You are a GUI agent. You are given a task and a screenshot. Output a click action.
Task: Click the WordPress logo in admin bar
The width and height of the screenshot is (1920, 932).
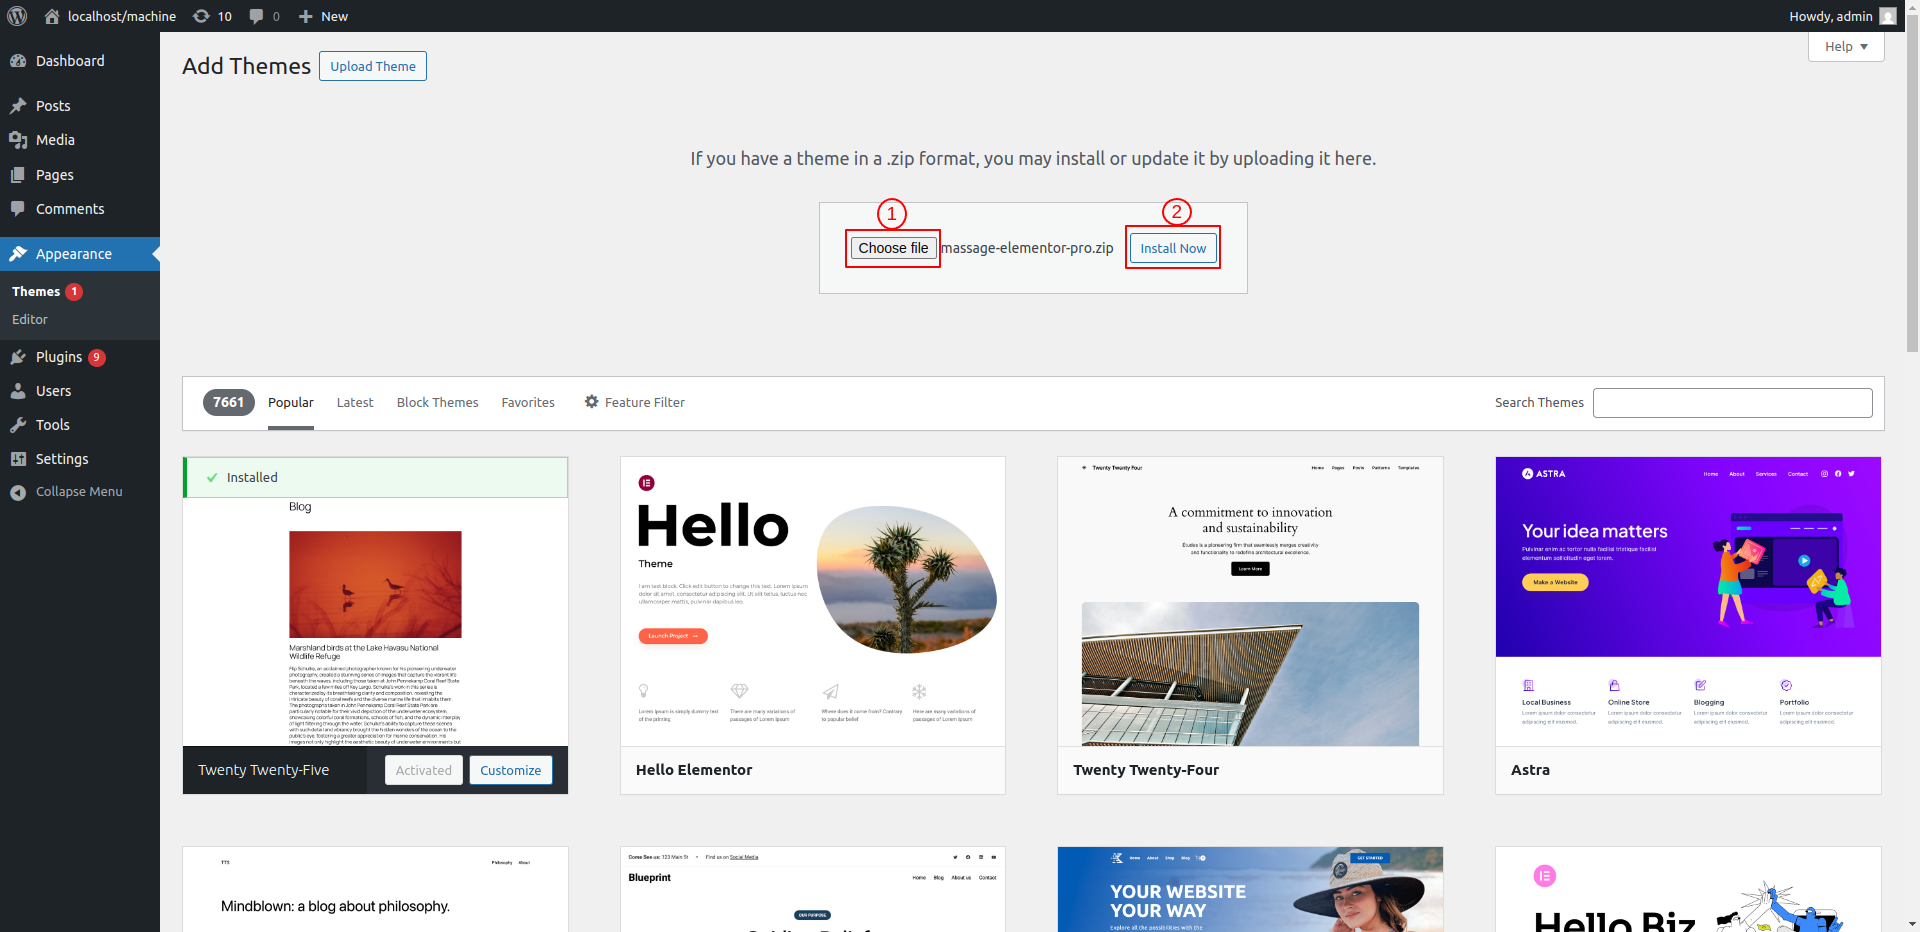[17, 16]
